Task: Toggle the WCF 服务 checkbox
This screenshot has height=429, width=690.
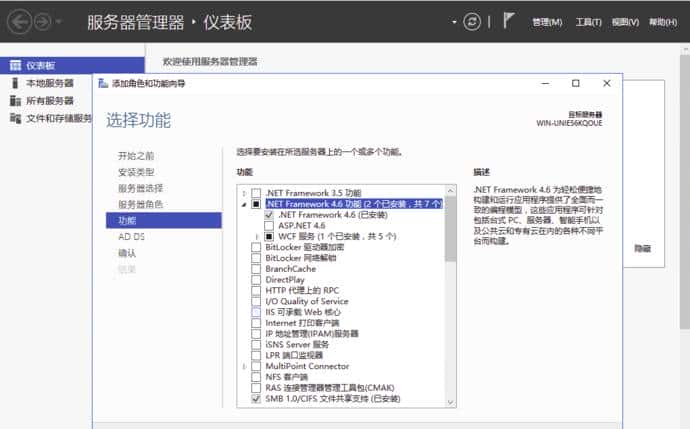Action: tap(269, 237)
